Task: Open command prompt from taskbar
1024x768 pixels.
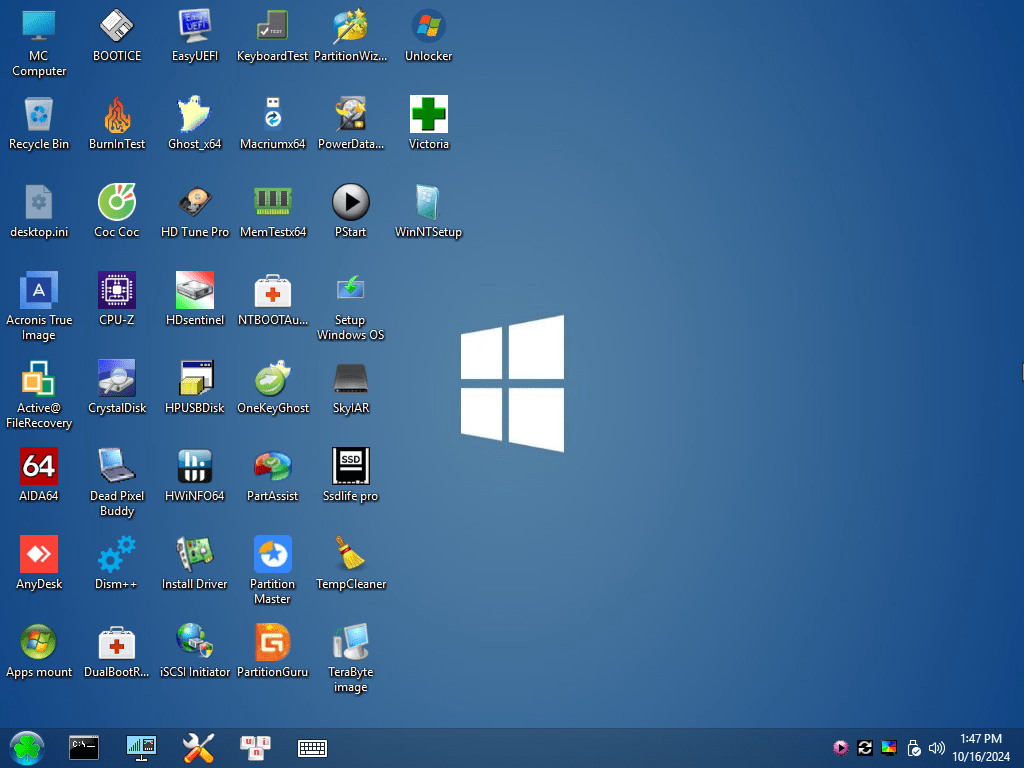Action: 84,748
